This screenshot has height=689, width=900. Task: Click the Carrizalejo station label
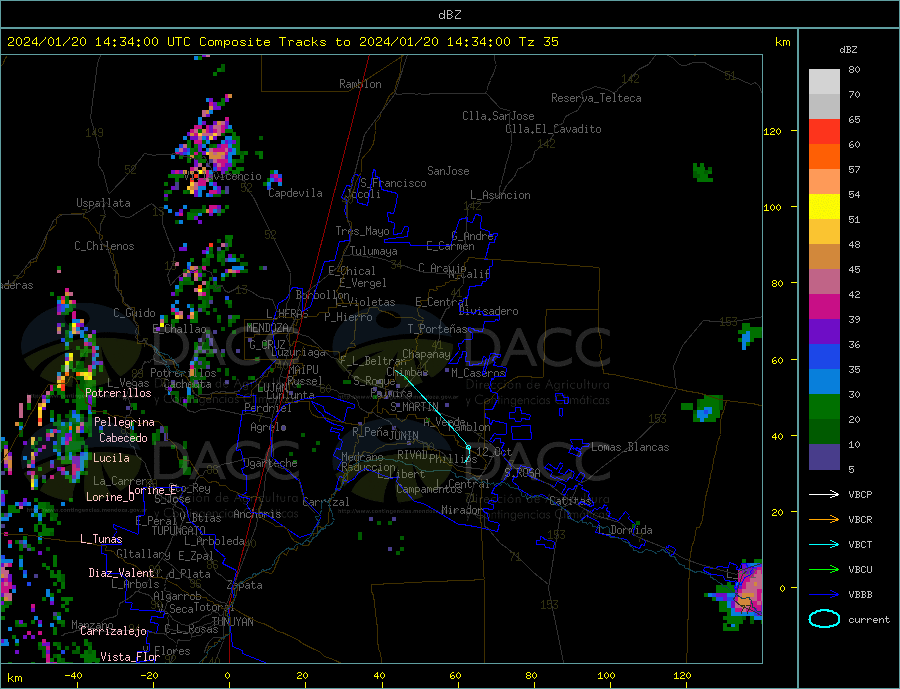[x=113, y=632]
